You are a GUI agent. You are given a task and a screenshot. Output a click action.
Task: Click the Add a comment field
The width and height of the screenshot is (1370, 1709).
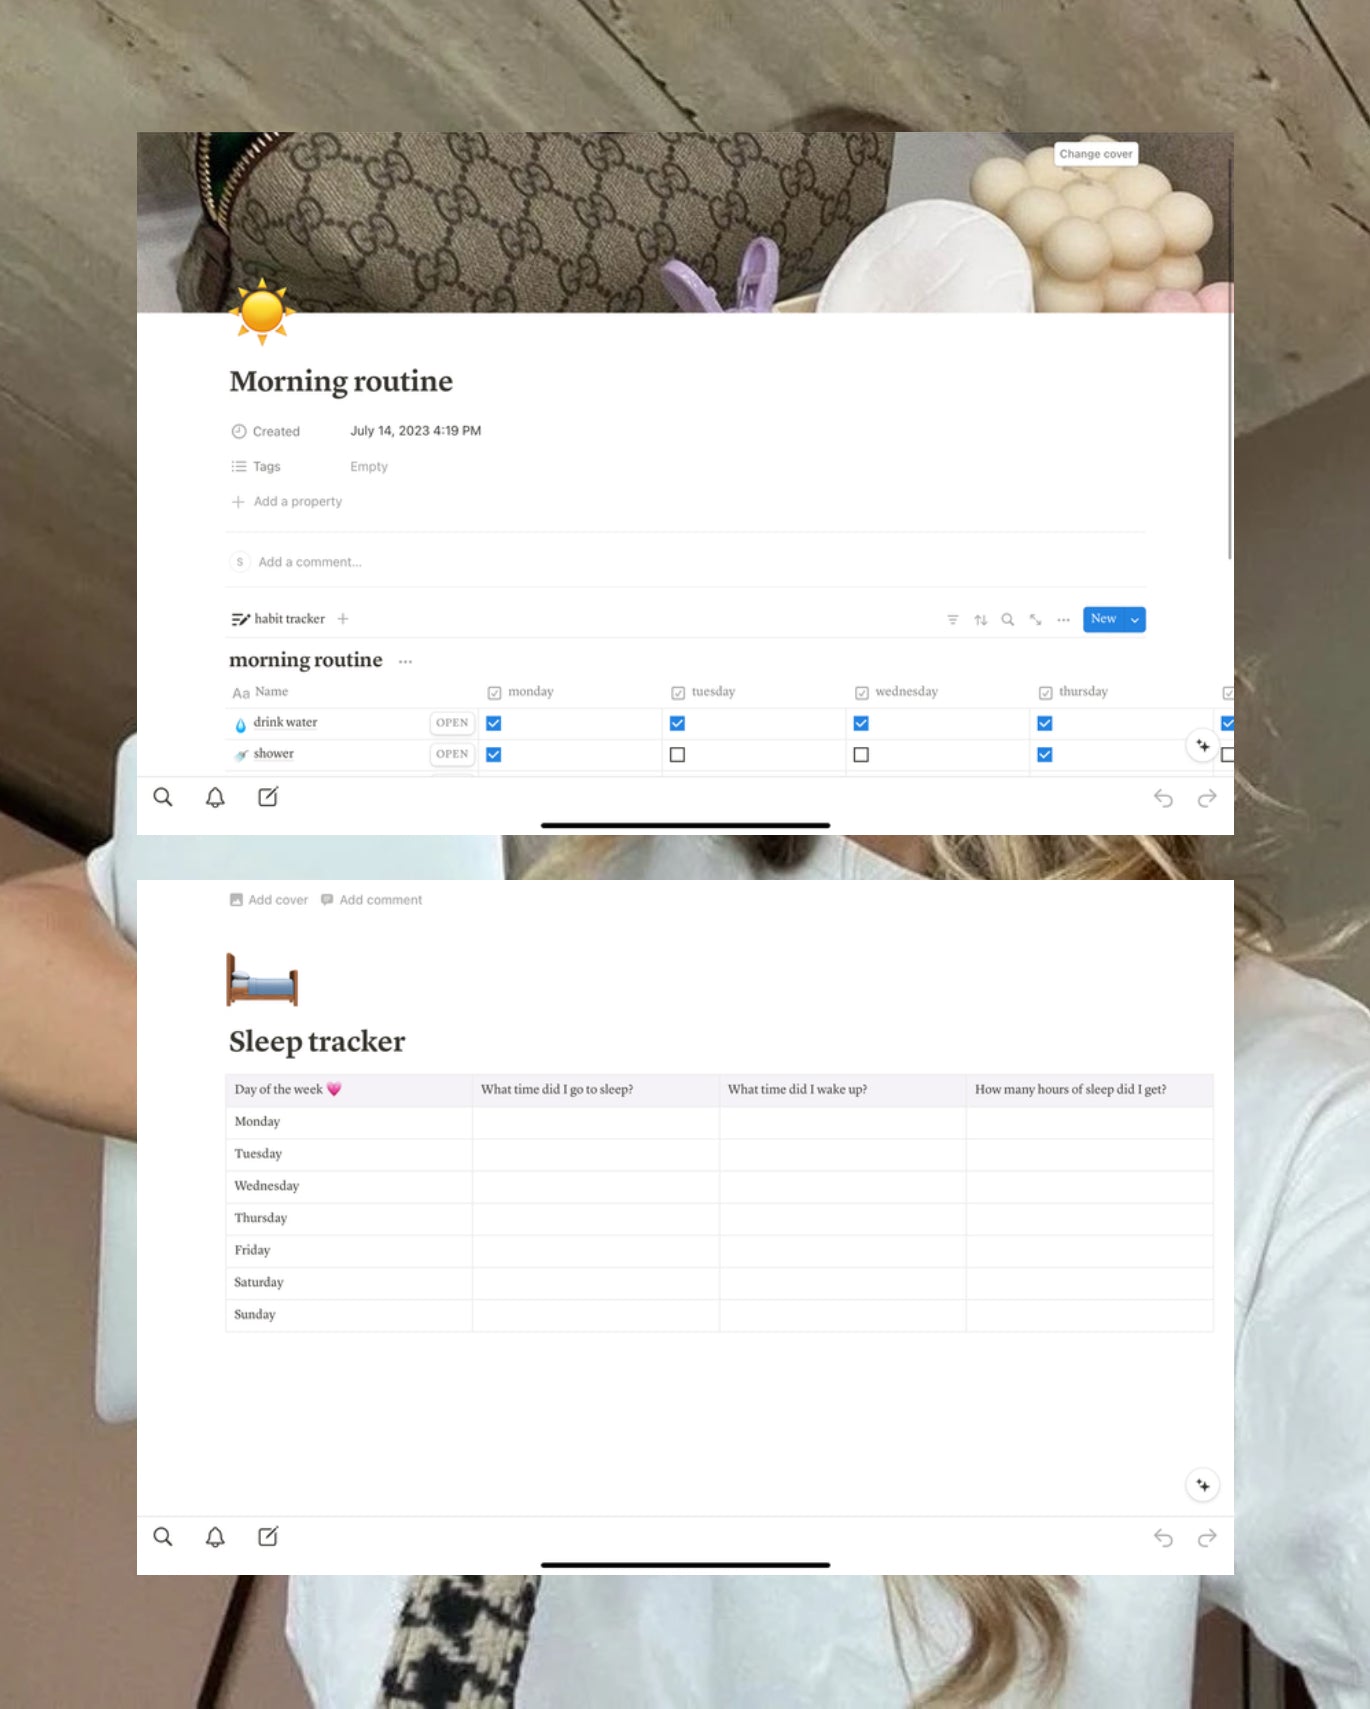pyautogui.click(x=310, y=562)
